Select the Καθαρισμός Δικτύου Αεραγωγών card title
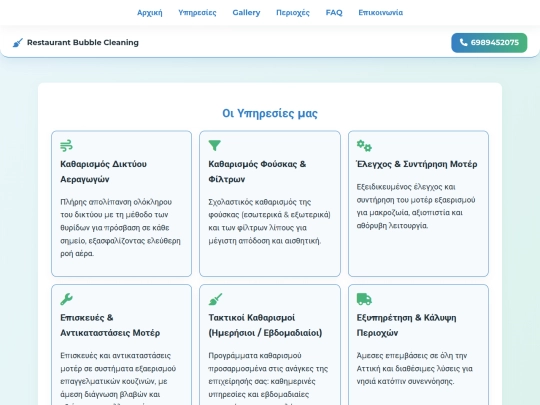Viewport: 540px width, 405px height. tap(103, 172)
